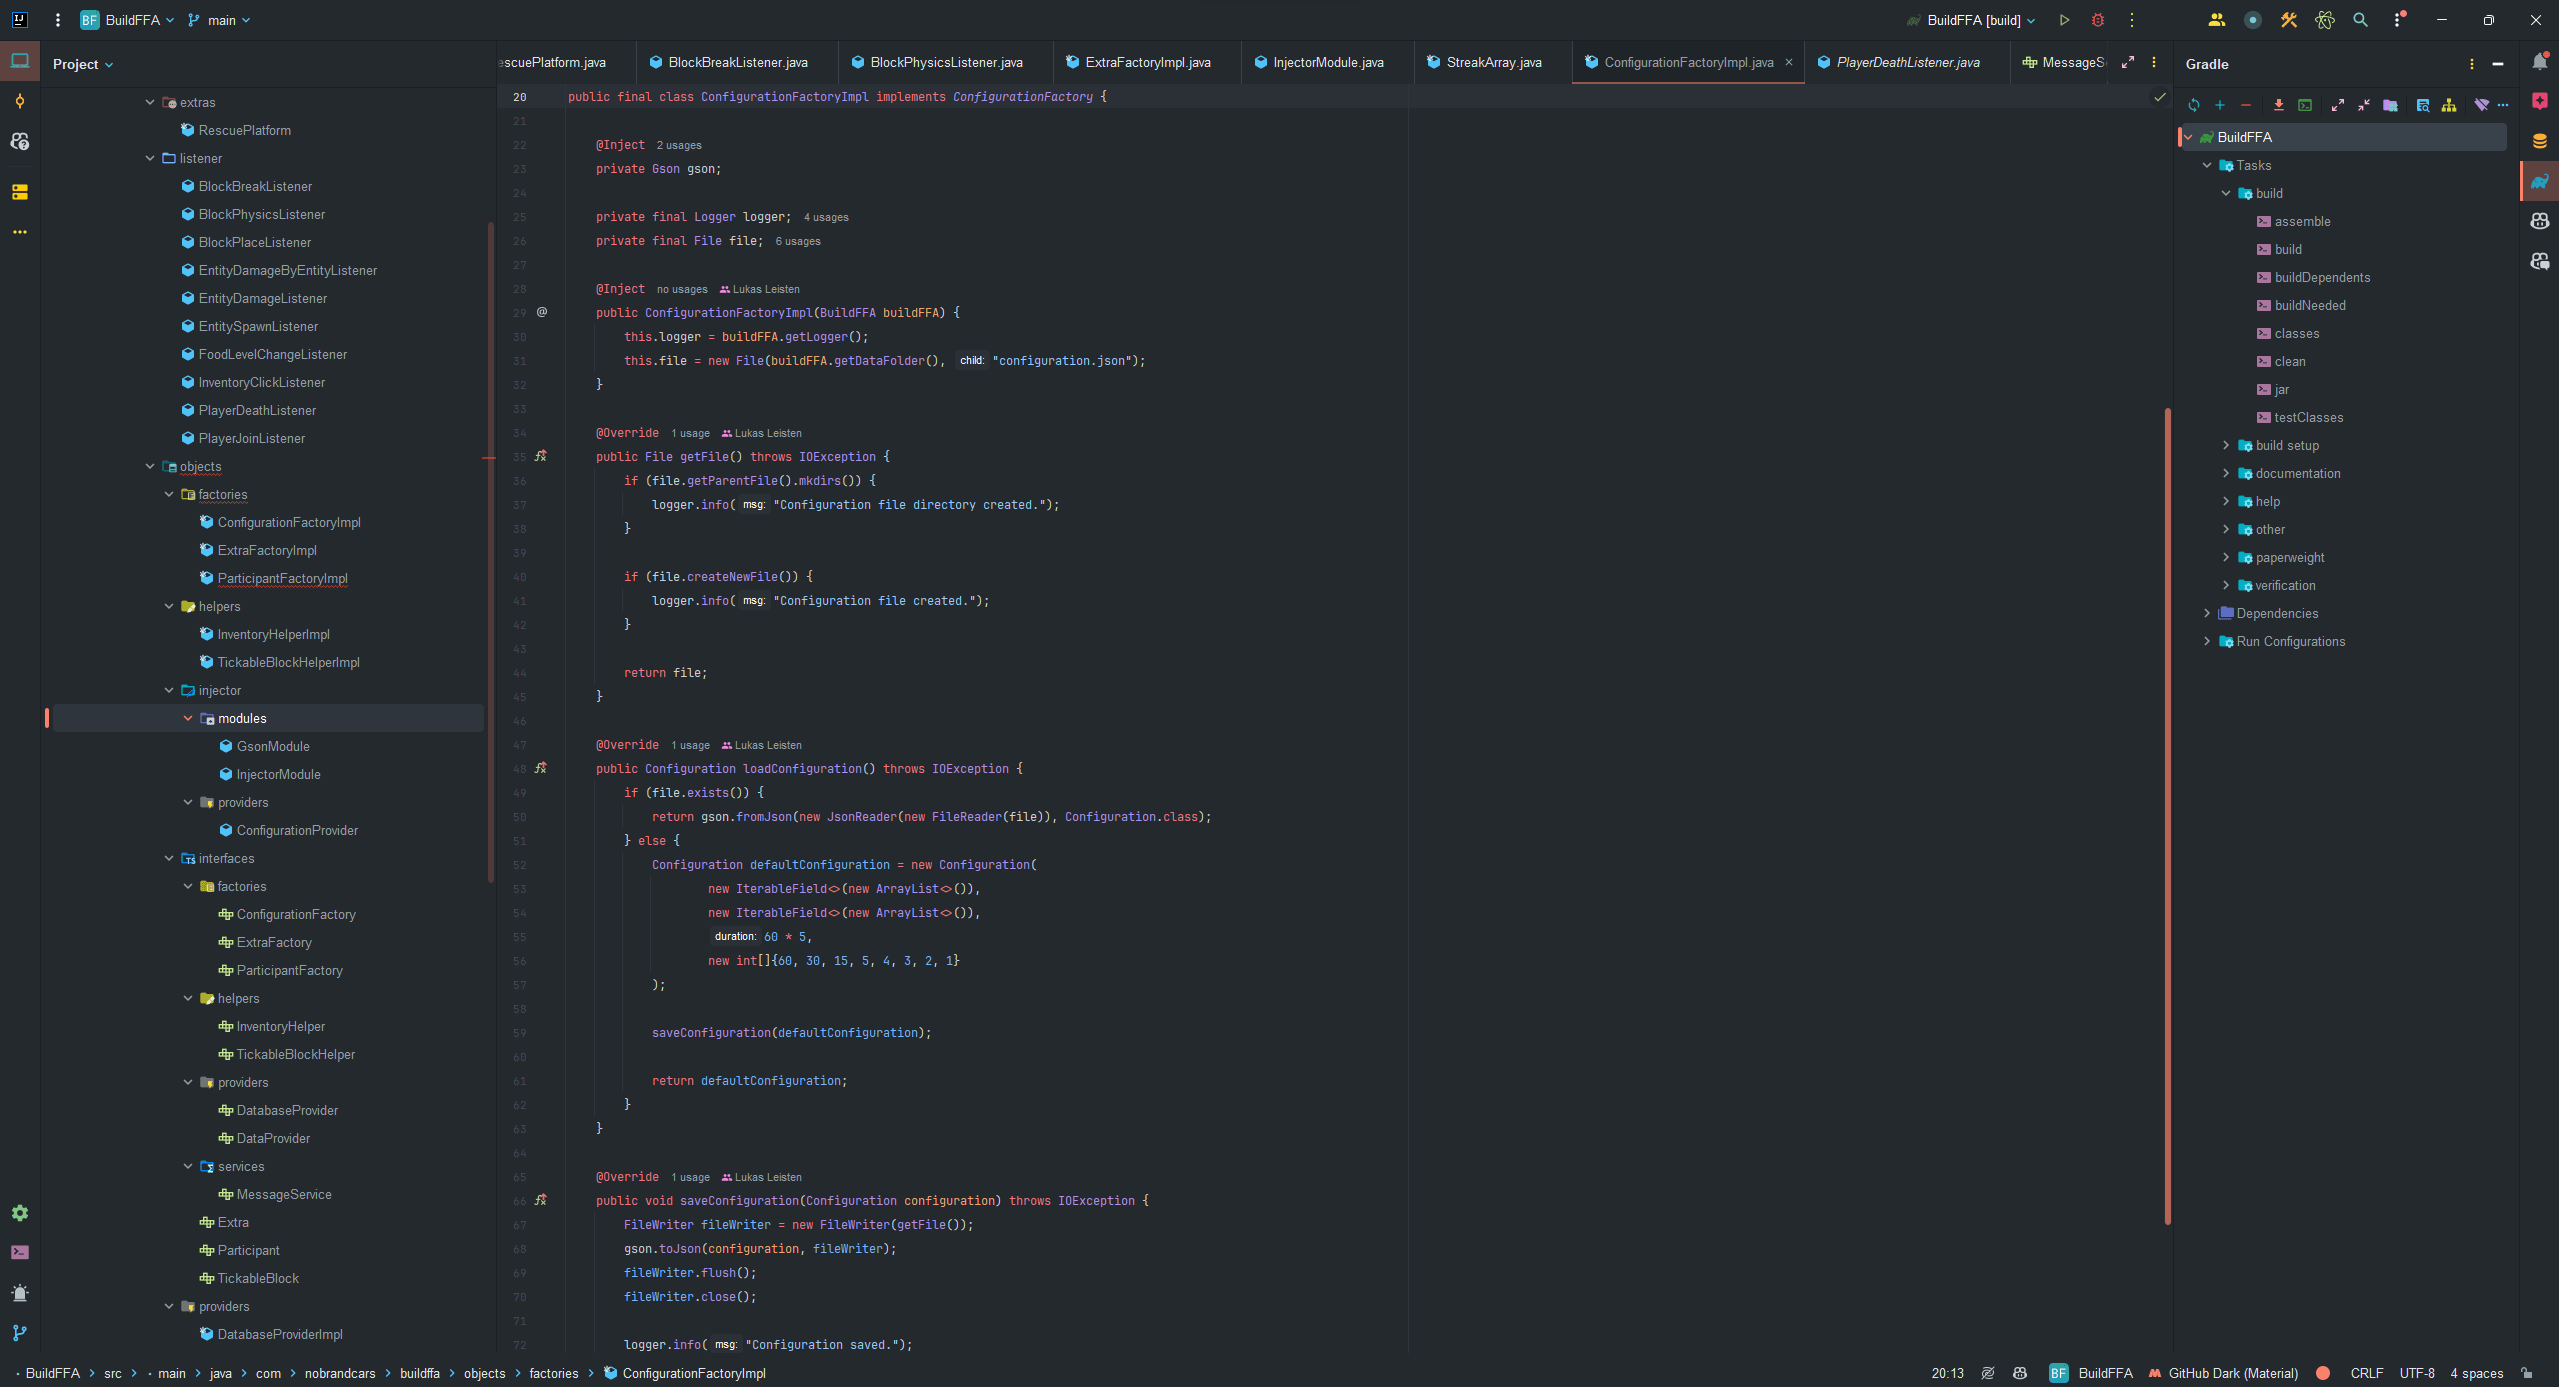Click the Search Everywhere magnifier icon
Viewport: 2559px width, 1387px height.
[2360, 20]
